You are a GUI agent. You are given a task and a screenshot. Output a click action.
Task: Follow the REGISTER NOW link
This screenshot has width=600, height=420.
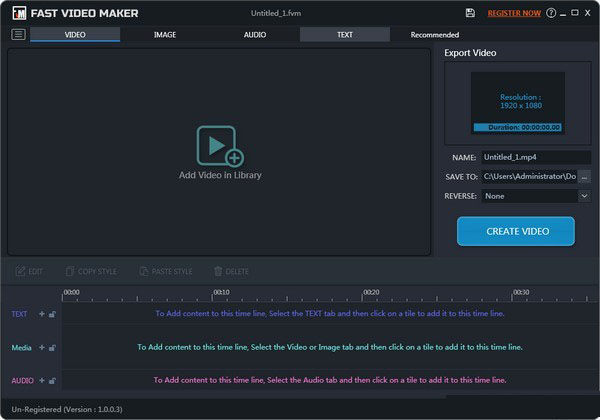click(x=514, y=13)
